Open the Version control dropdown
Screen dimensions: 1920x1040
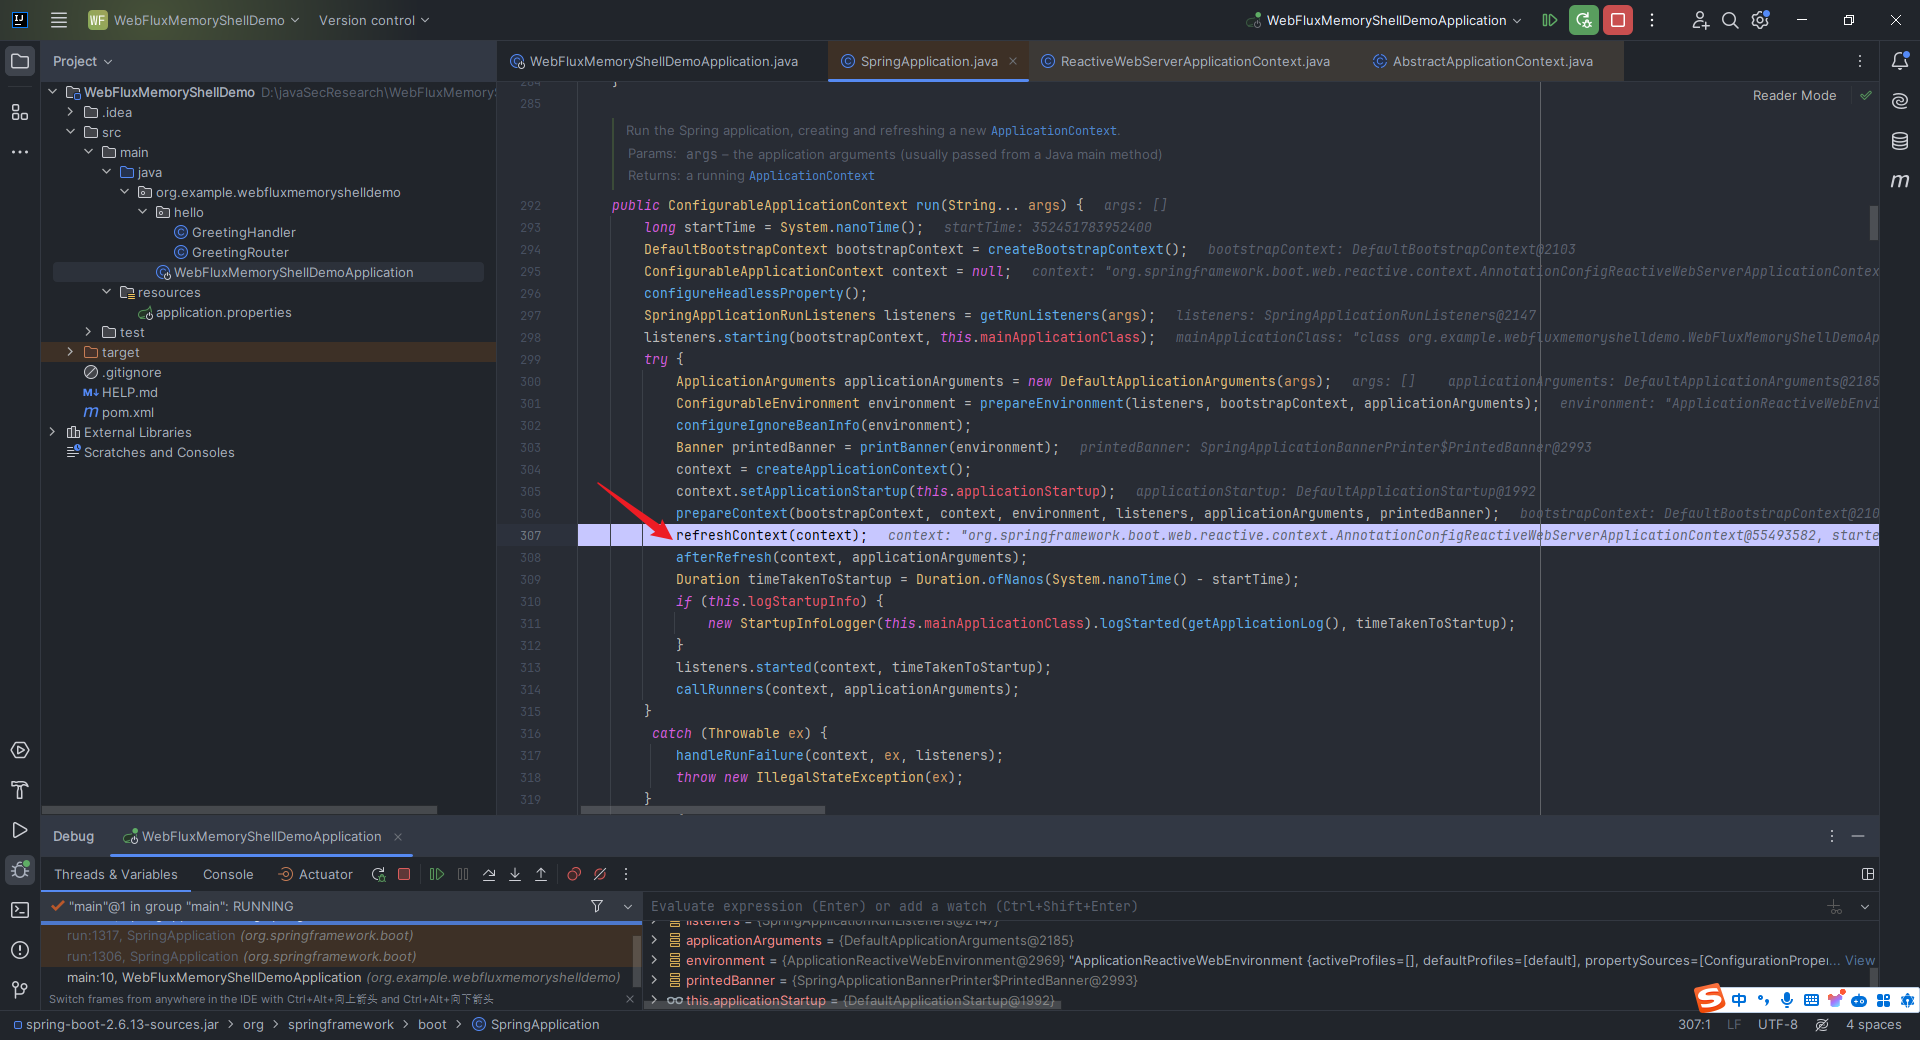tap(374, 20)
